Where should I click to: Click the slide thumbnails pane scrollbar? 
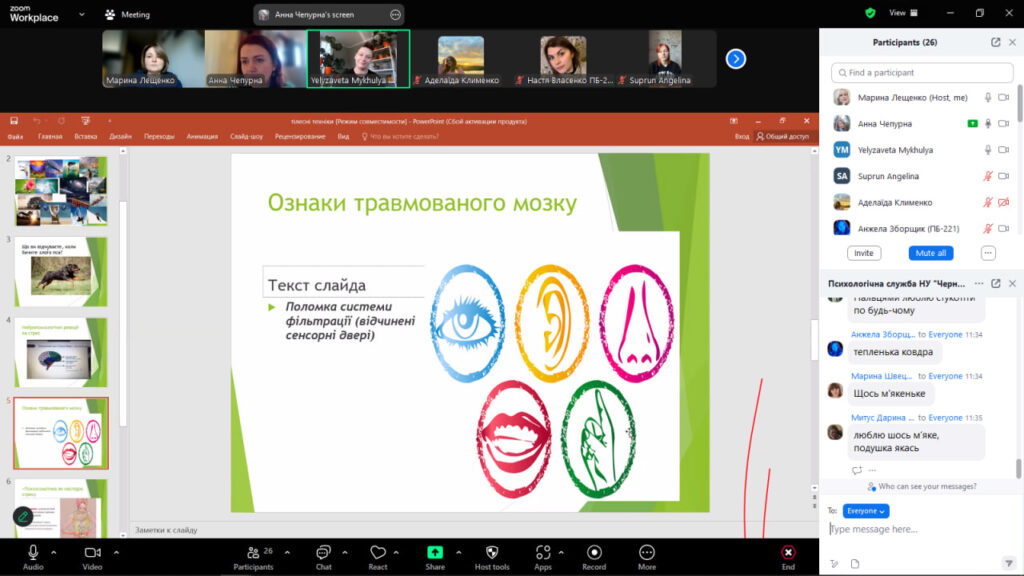(x=123, y=313)
